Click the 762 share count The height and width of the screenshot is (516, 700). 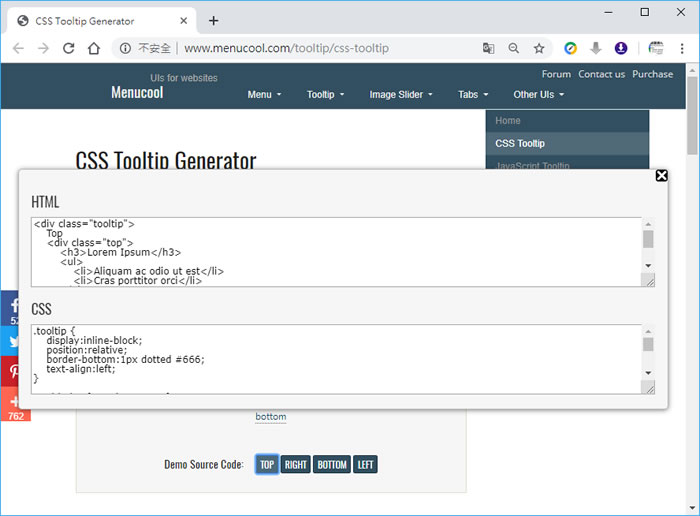(16, 416)
